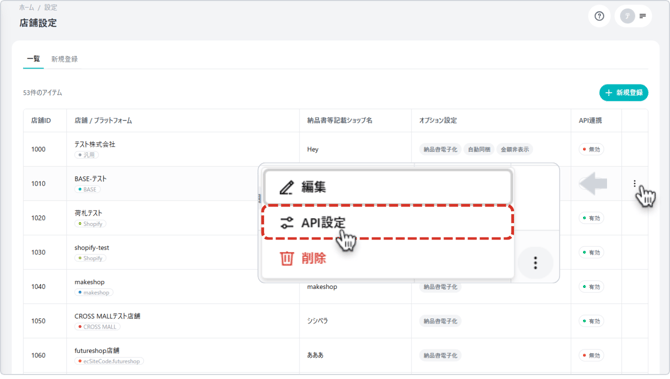Click store name BASE-テスト
This screenshot has width=670, height=379.
[x=90, y=179]
